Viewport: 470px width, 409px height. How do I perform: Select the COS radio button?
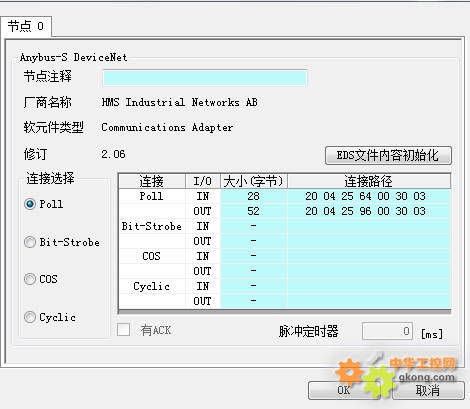(30, 279)
